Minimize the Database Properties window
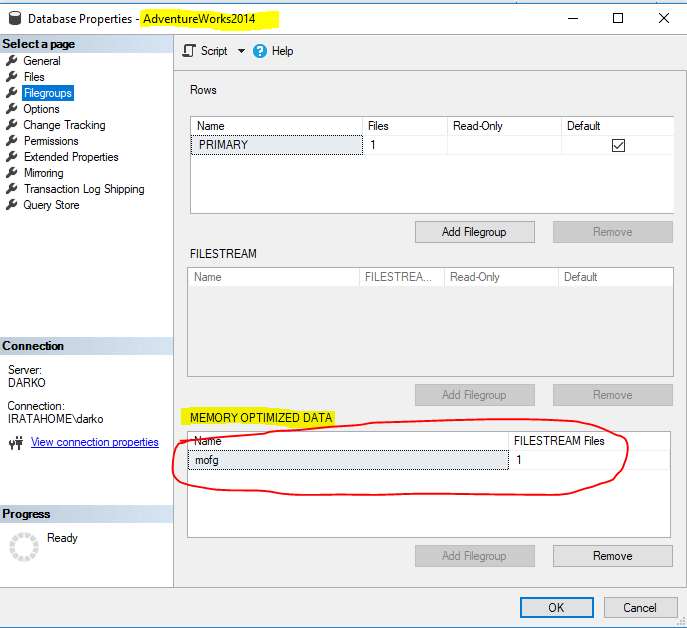Viewport: 687px width, 628px height. coord(573,18)
